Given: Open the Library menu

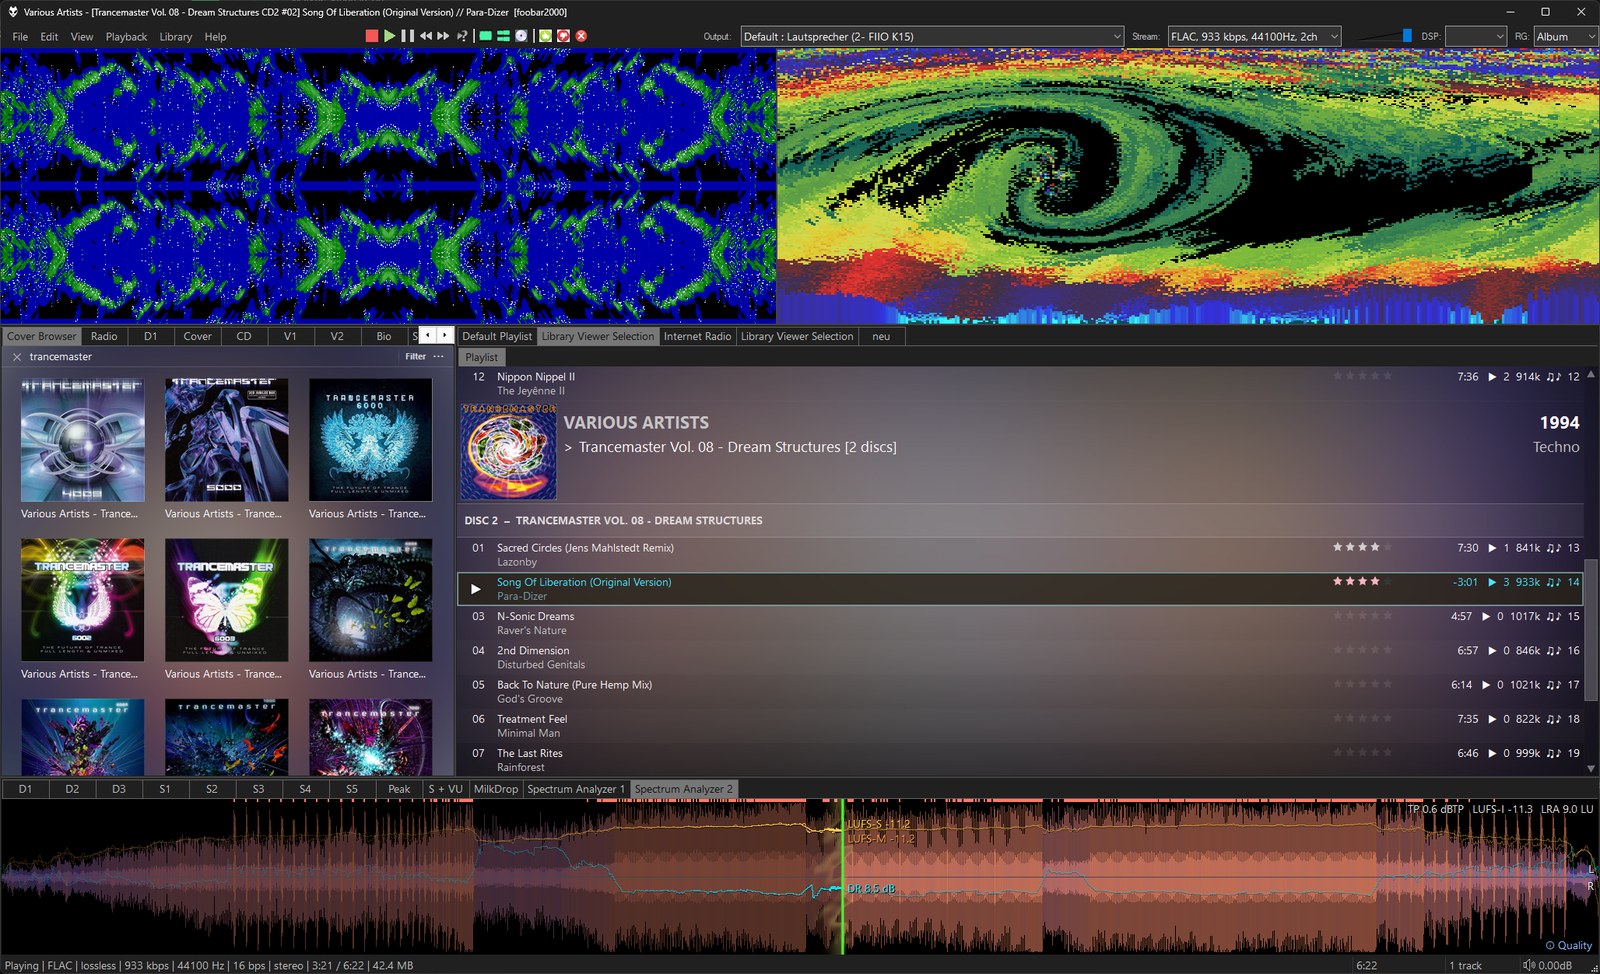Looking at the screenshot, I should (175, 37).
